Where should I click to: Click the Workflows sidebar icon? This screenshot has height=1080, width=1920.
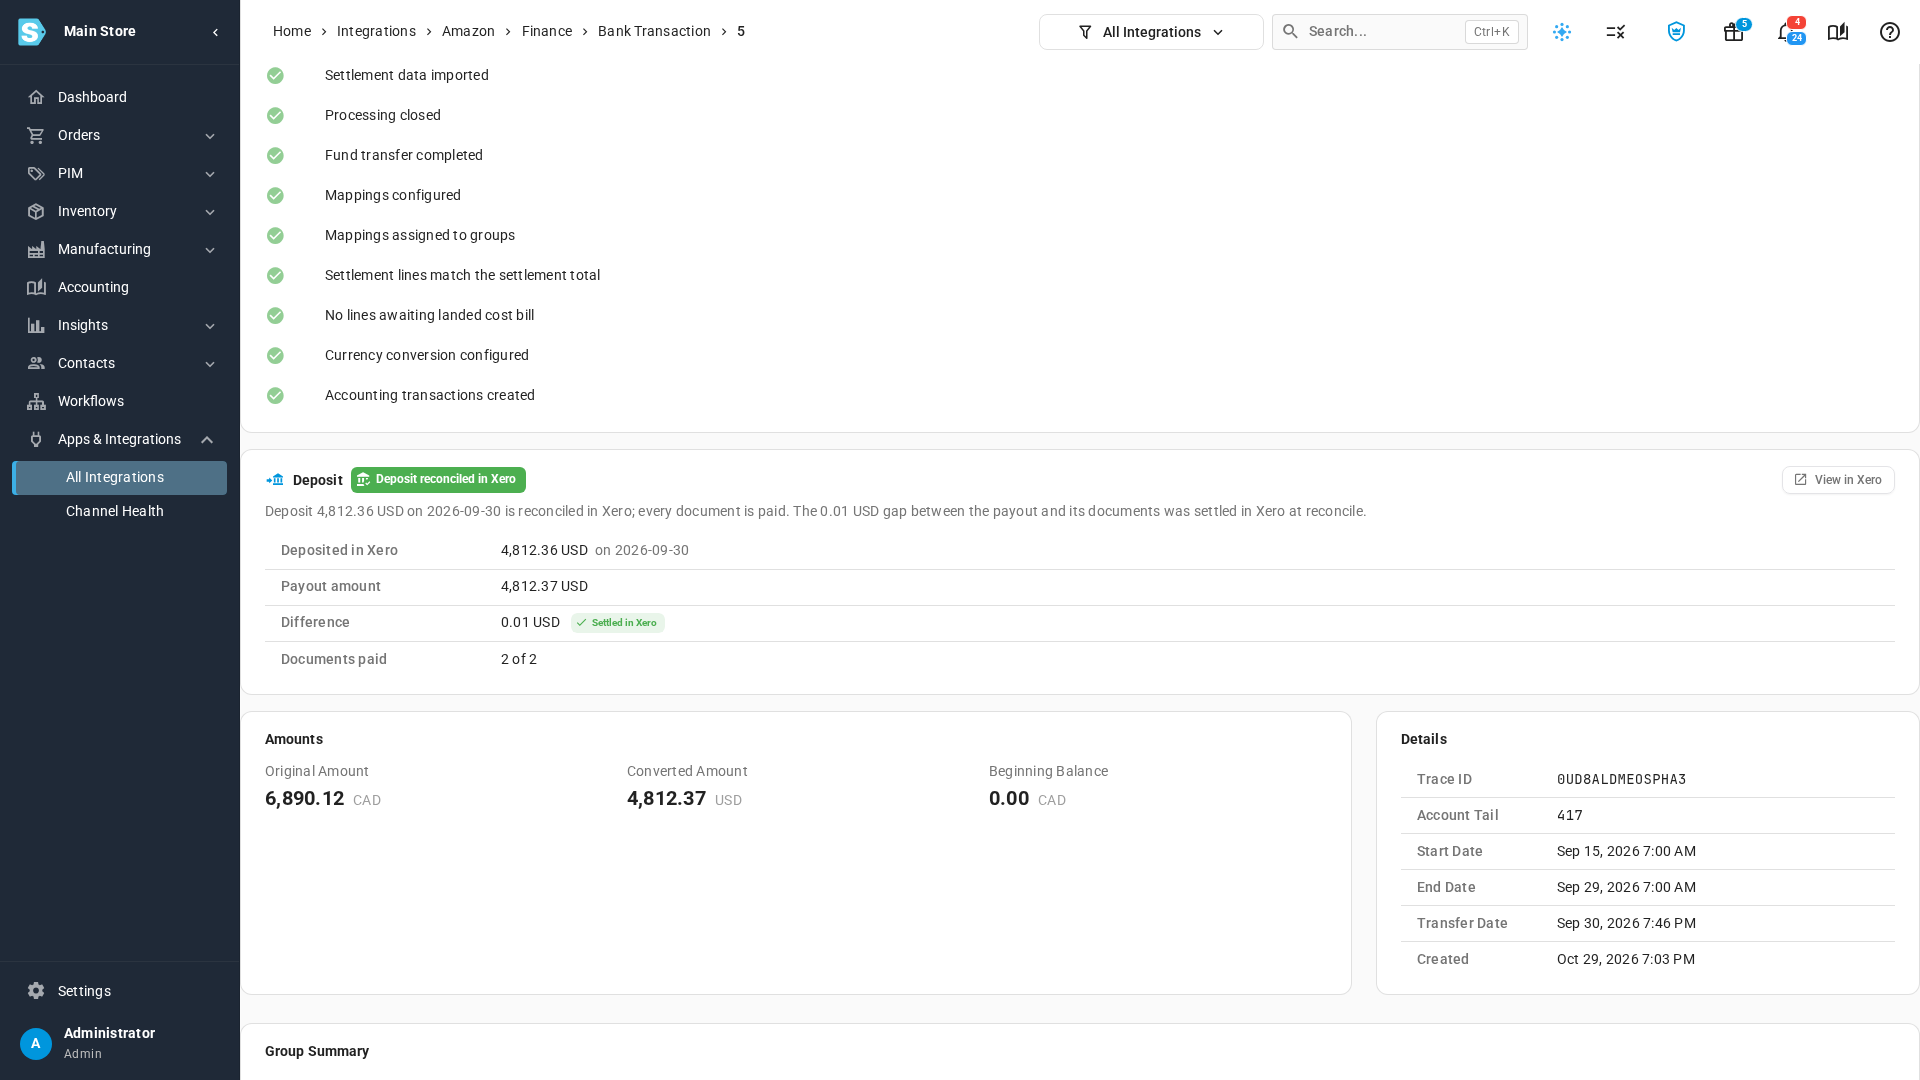[x=36, y=401]
